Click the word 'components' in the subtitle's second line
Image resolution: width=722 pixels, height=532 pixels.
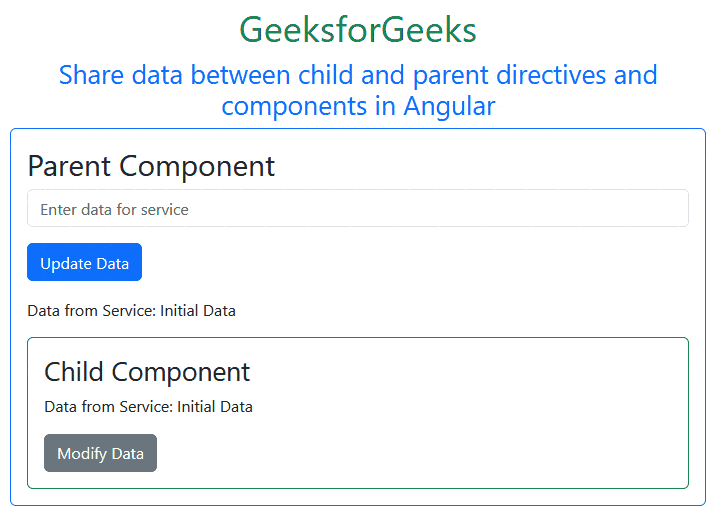click(x=294, y=106)
